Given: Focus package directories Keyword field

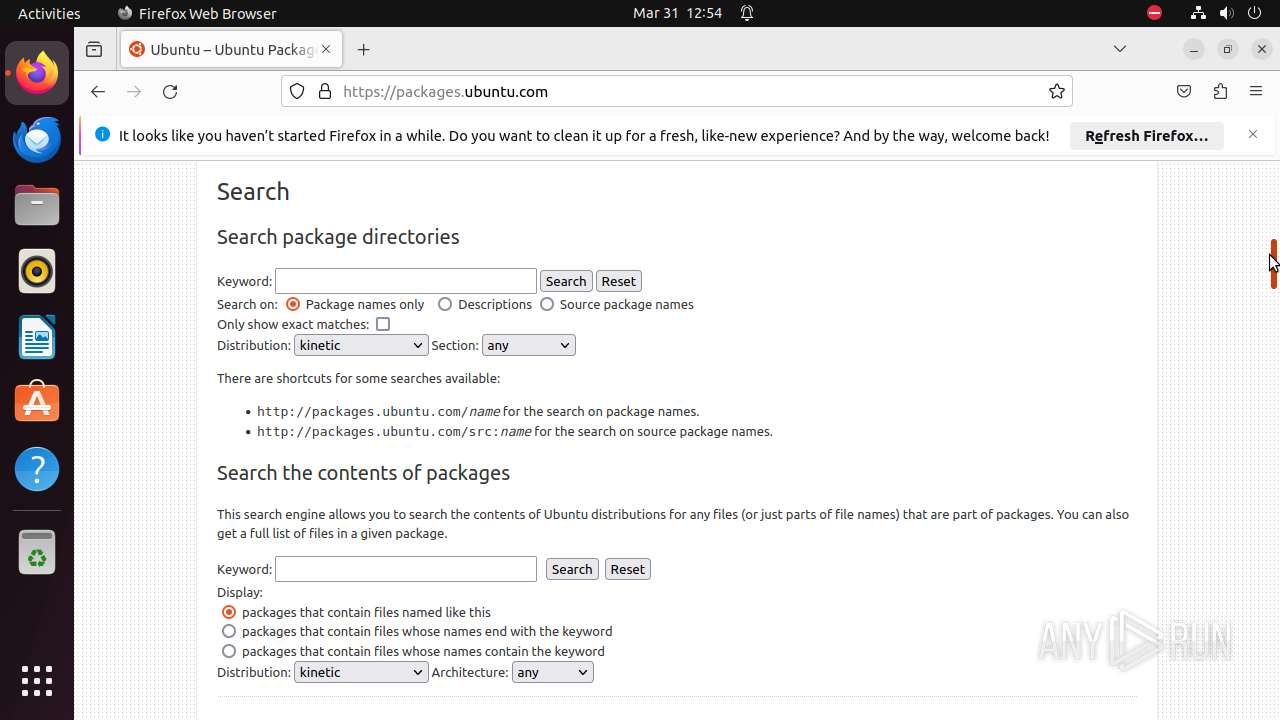Looking at the screenshot, I should tap(406, 281).
